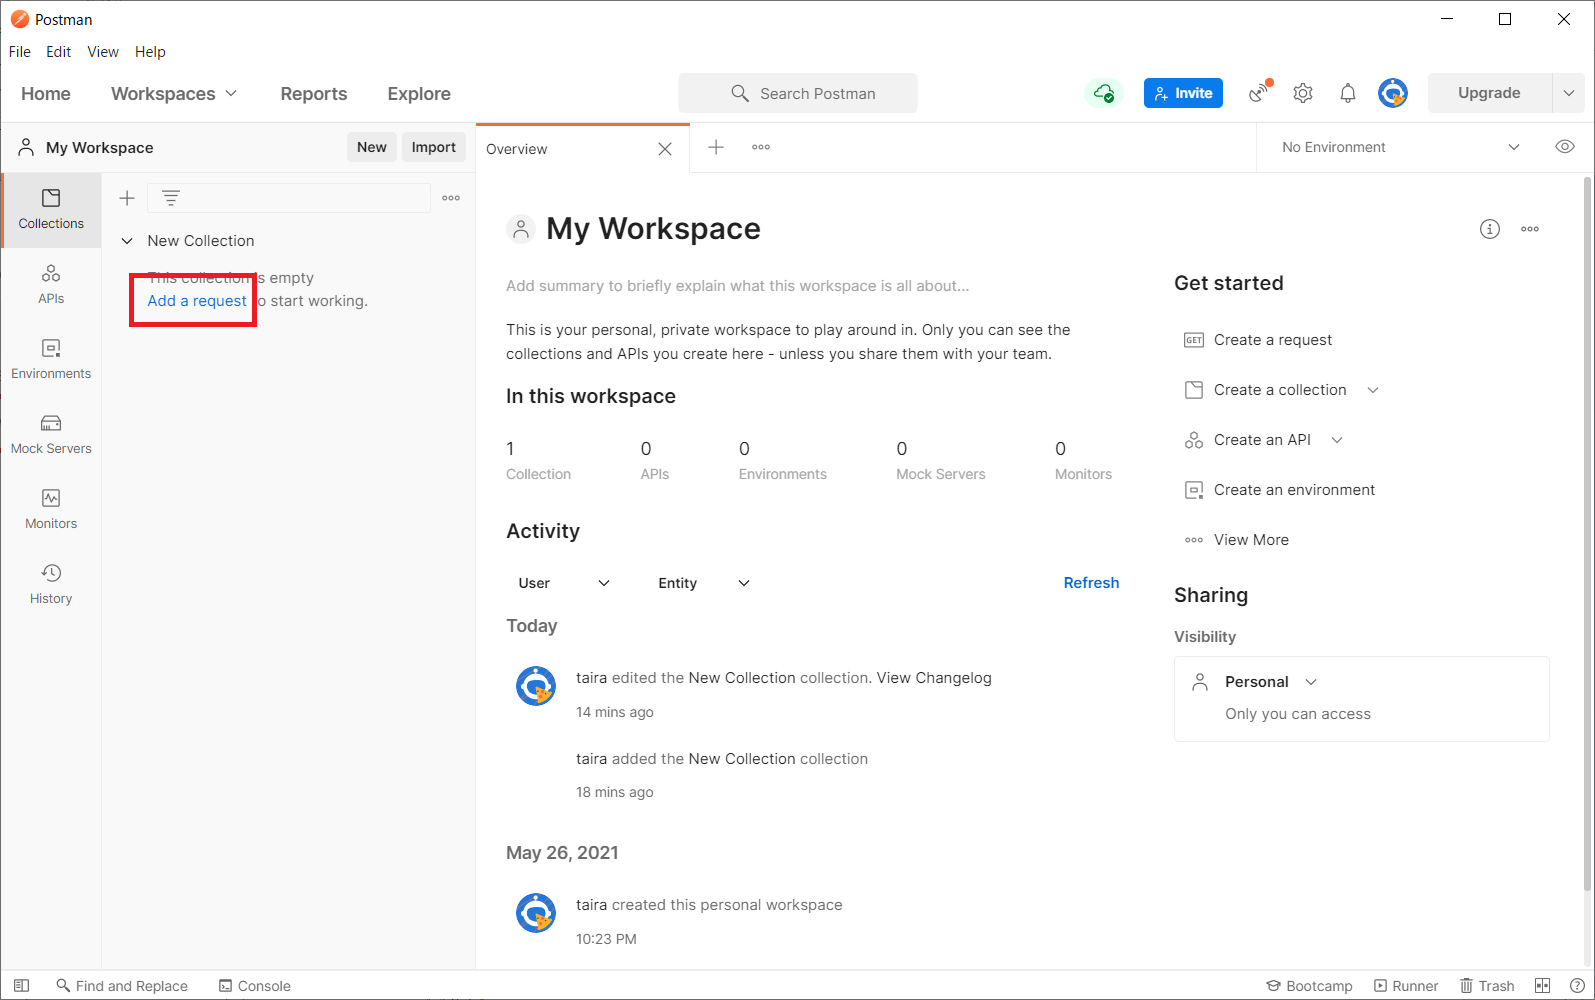Open the Settings gear icon
1595x1000 pixels.
1303,93
